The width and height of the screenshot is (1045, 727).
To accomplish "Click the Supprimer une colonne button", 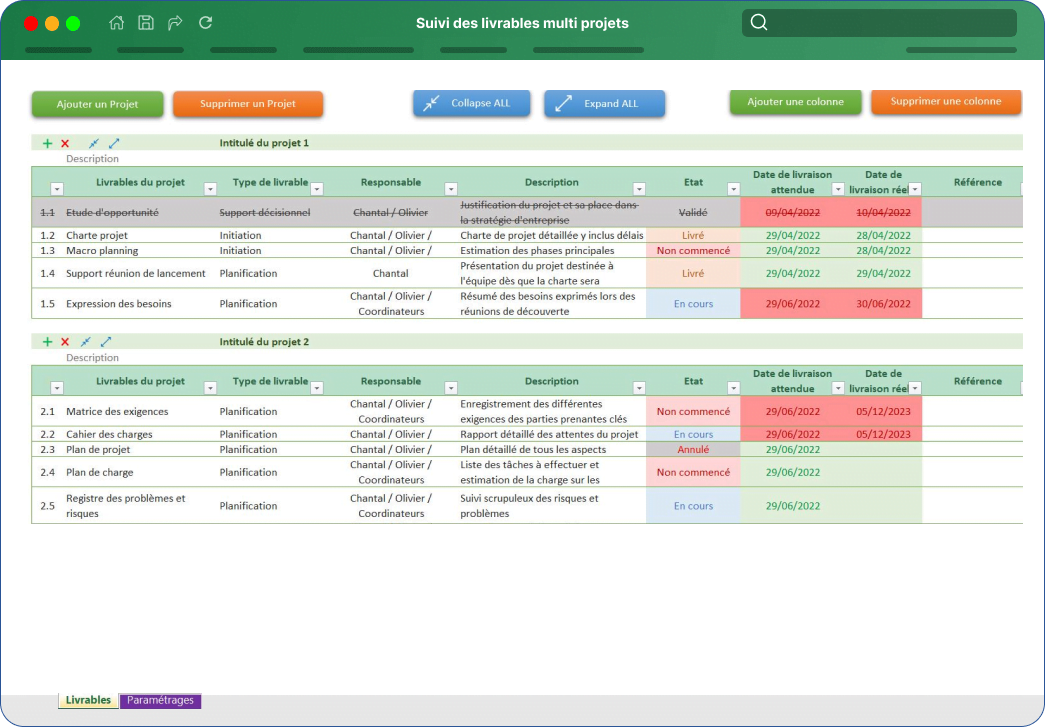I will [x=946, y=102].
